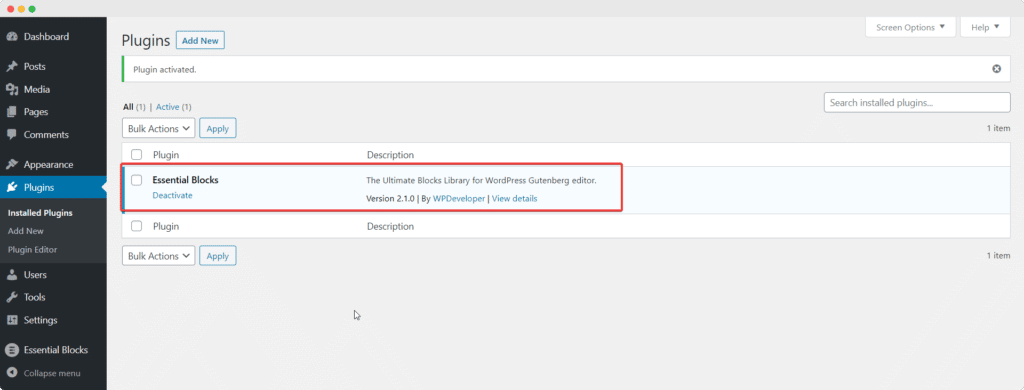Click the bottom Apply button
This screenshot has height=390, width=1024.
click(x=217, y=256)
